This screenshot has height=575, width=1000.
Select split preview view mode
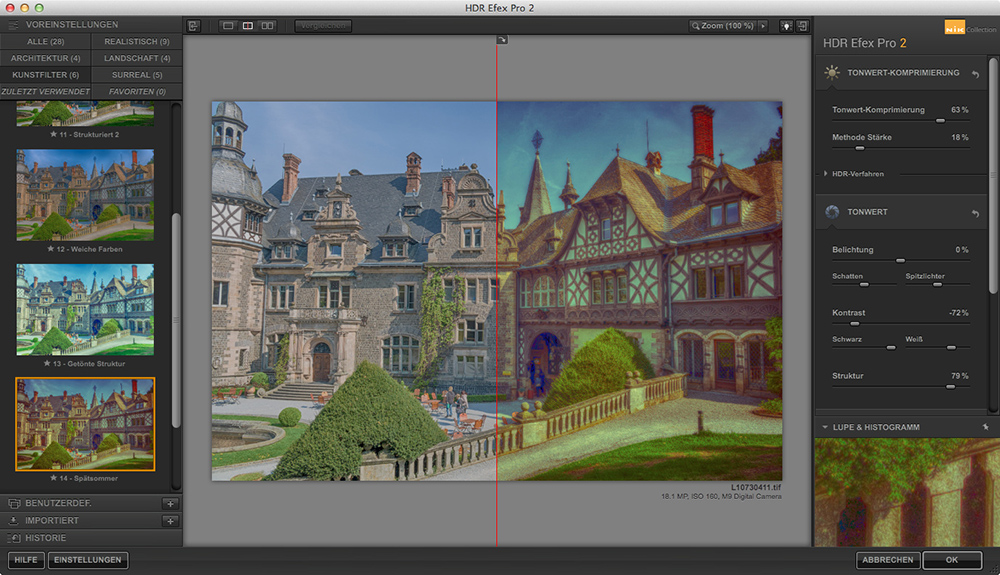247,25
